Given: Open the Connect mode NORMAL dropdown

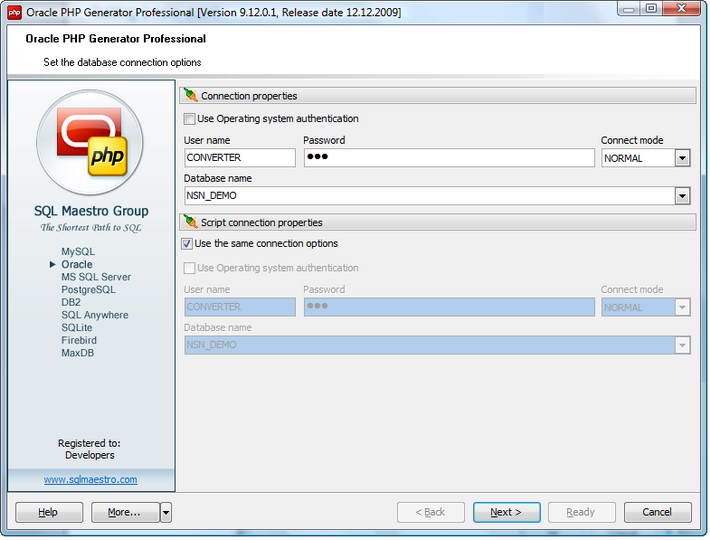Looking at the screenshot, I should pyautogui.click(x=682, y=158).
